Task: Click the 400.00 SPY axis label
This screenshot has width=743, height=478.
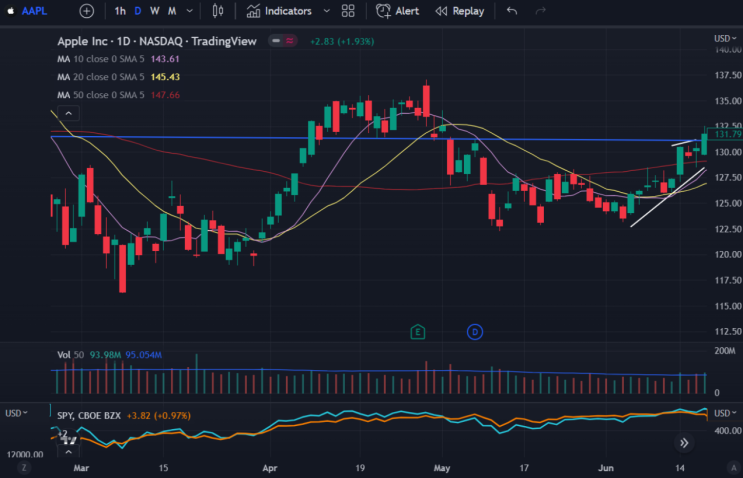Action: [728, 431]
